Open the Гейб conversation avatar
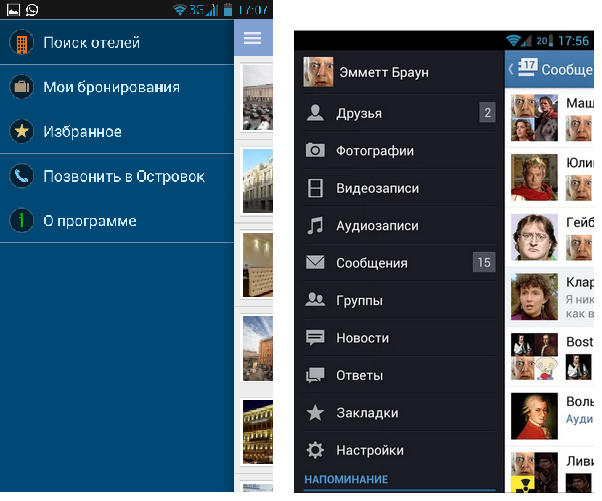Screen dimensions: 602x501 coord(534,237)
